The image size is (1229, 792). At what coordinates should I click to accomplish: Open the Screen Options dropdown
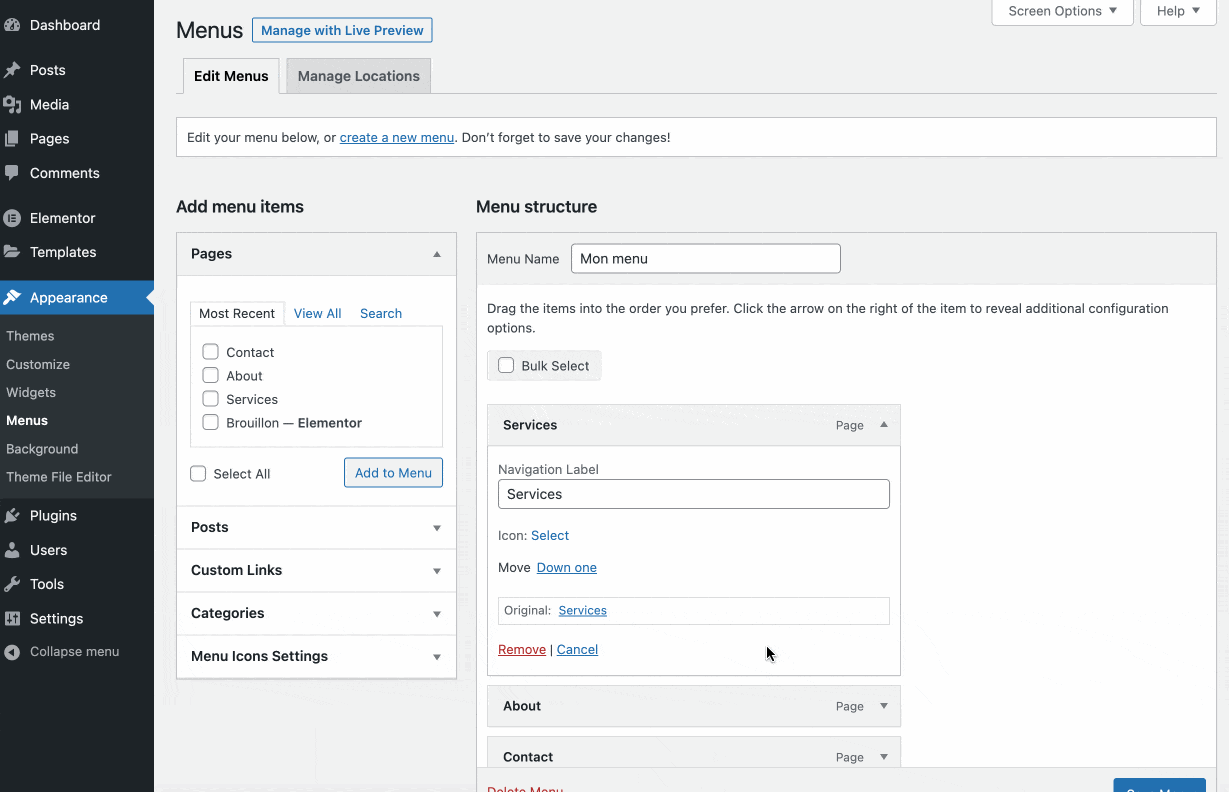point(1062,11)
